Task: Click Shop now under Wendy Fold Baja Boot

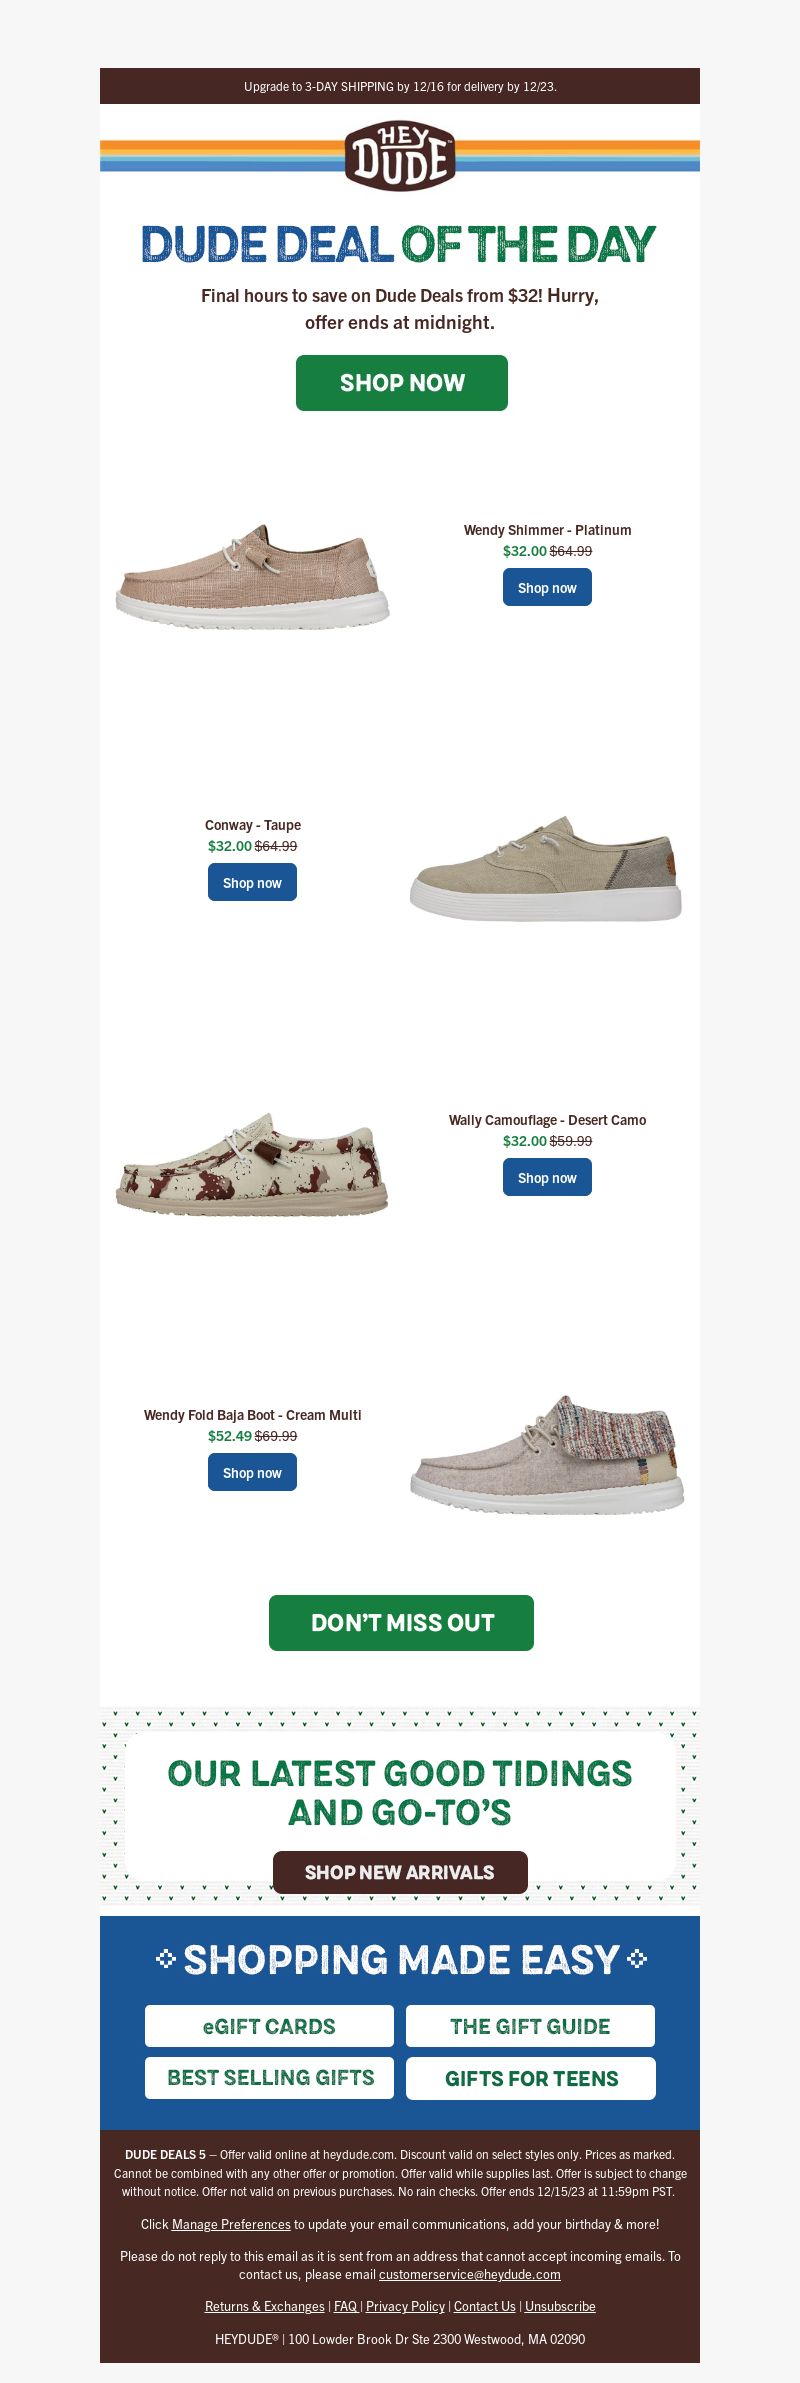Action: [x=252, y=1472]
